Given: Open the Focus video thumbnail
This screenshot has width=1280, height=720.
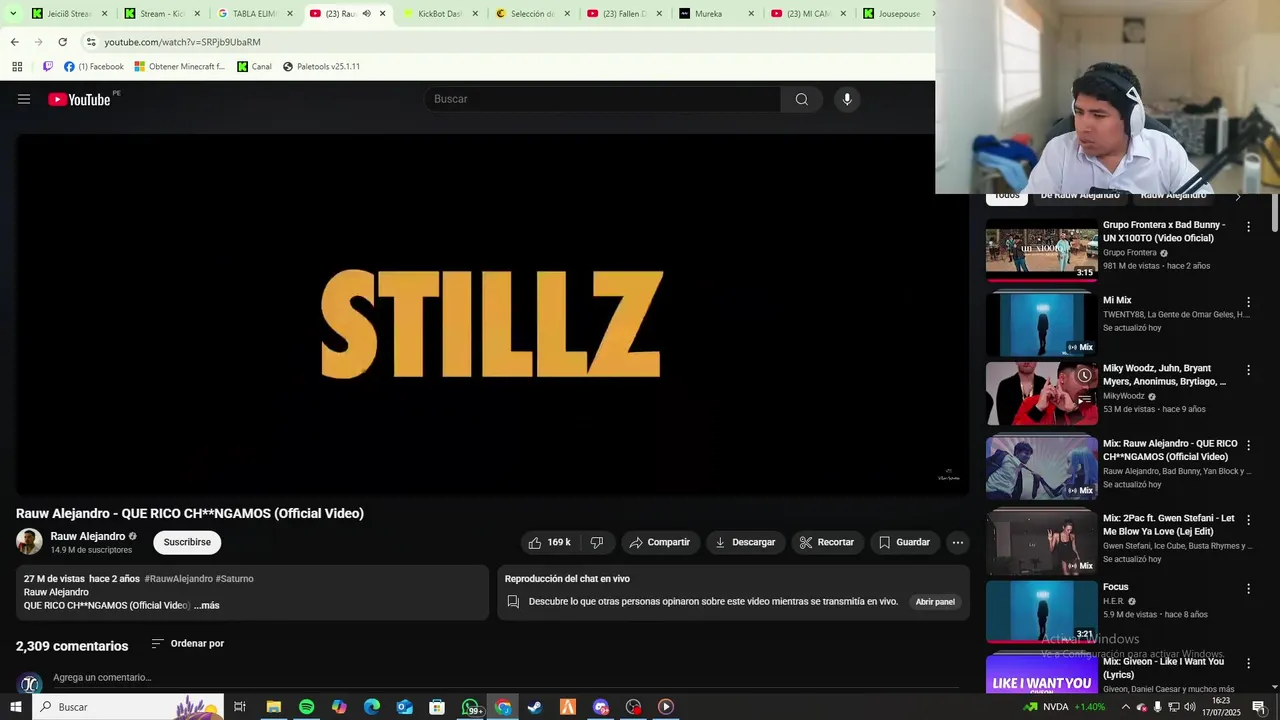Looking at the screenshot, I should coord(1041,612).
